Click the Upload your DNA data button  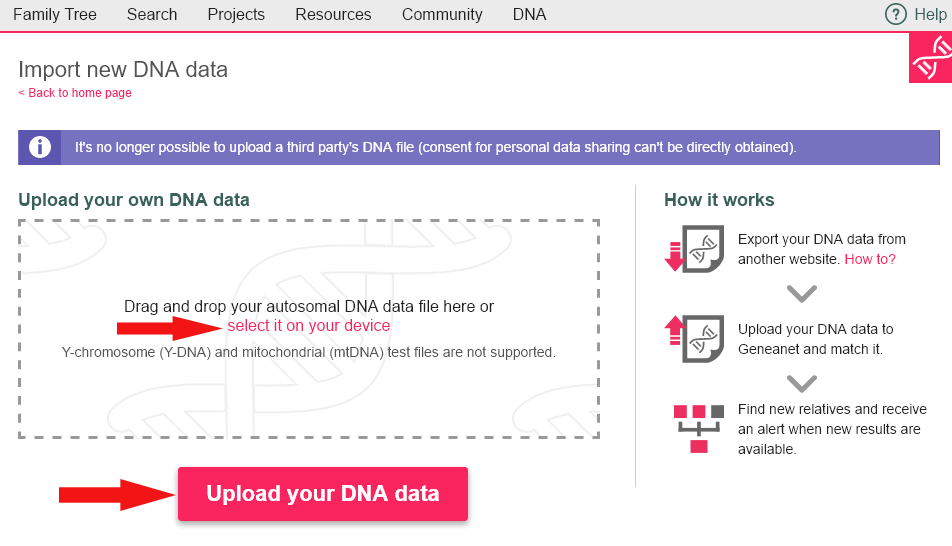click(323, 494)
